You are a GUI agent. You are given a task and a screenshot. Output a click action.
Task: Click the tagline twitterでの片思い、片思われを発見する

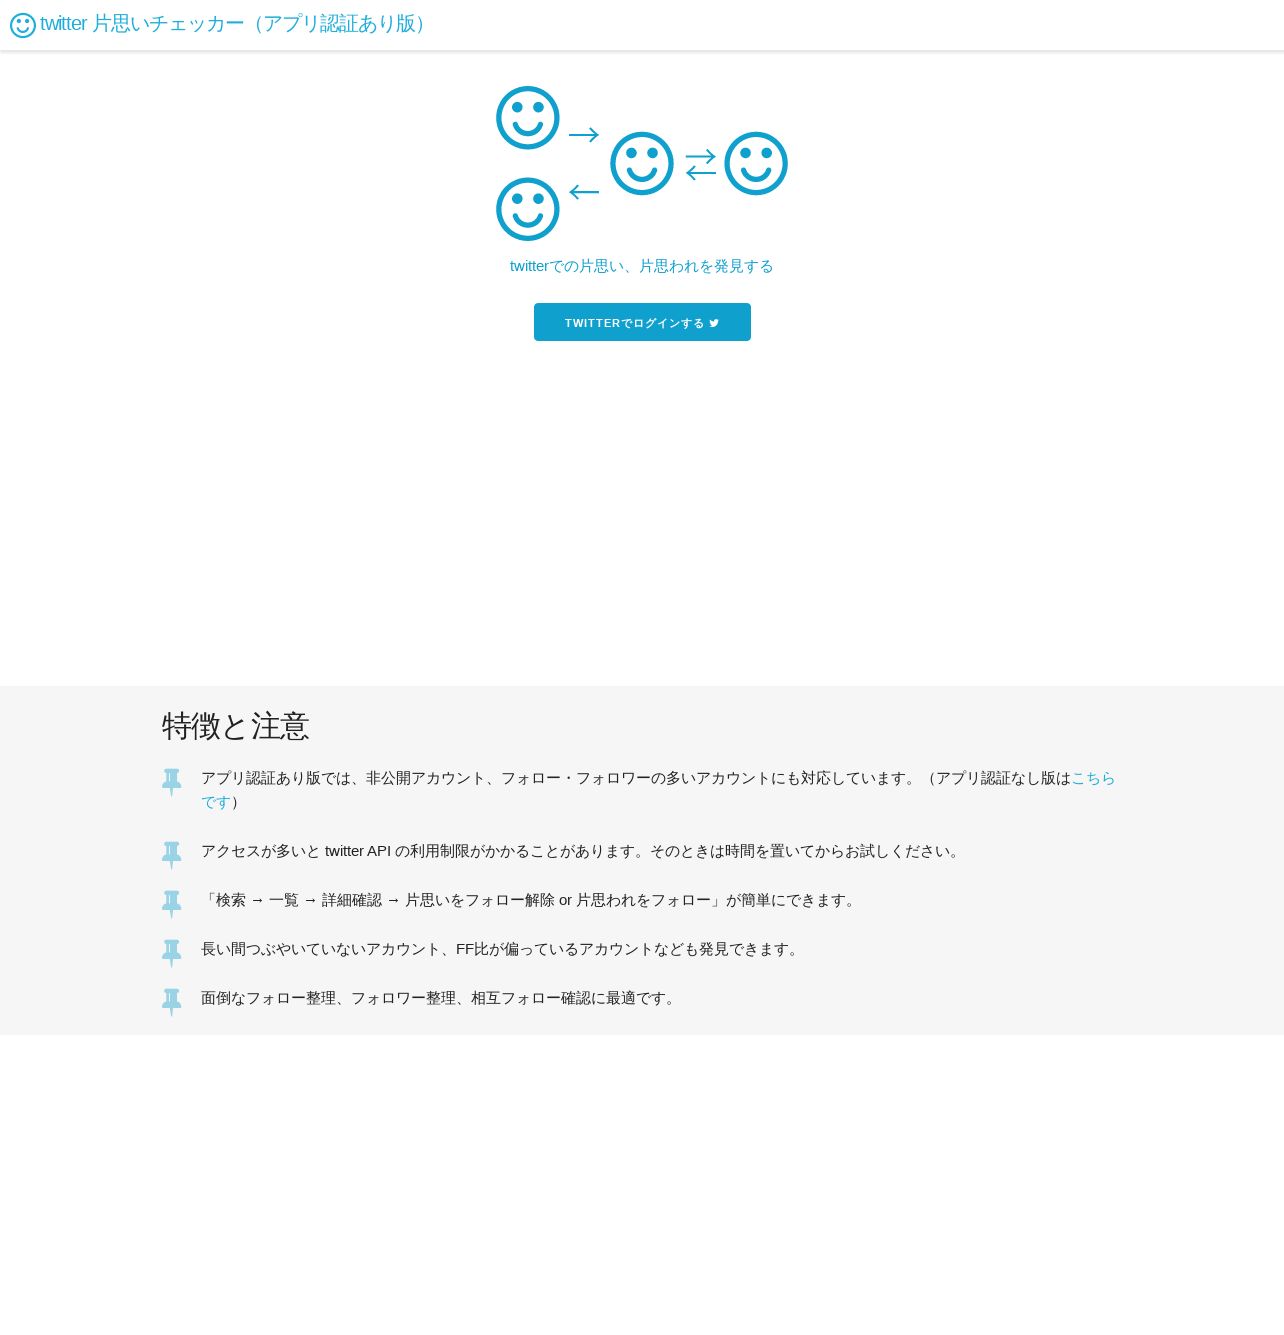(642, 266)
